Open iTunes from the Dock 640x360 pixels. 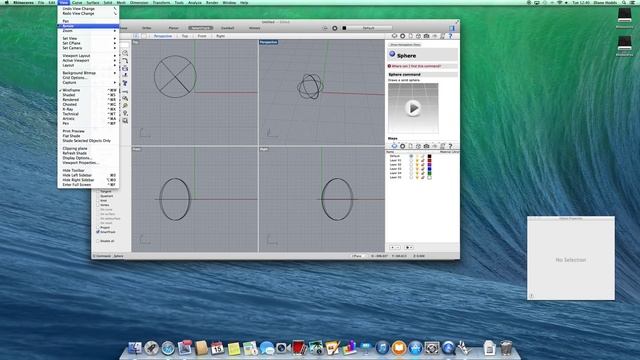[382, 348]
